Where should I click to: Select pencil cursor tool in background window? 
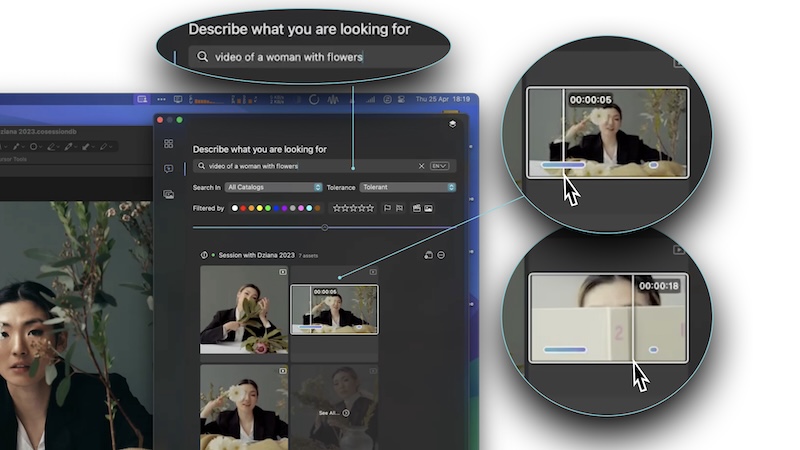pos(68,147)
